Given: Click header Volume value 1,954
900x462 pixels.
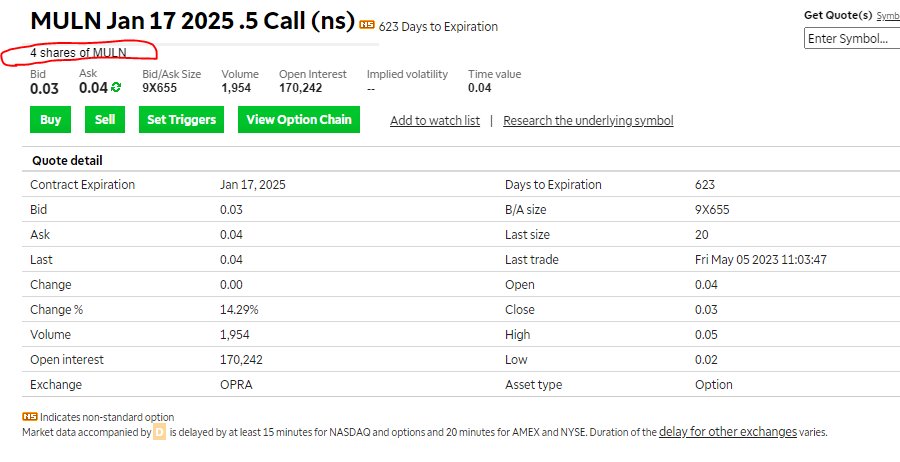Looking at the screenshot, I should [236, 88].
